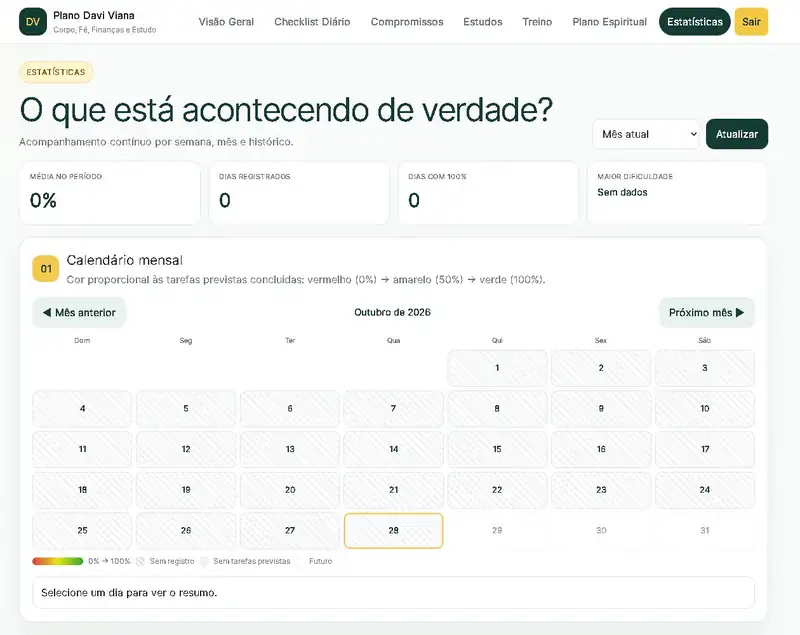The width and height of the screenshot is (800, 635).
Task: Expand the Mês atual period dropdown
Action: 646,134
